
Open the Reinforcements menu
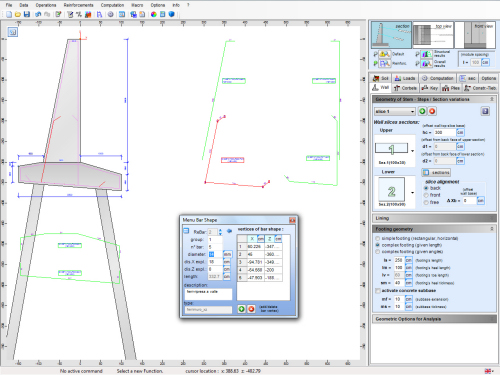click(x=79, y=5)
